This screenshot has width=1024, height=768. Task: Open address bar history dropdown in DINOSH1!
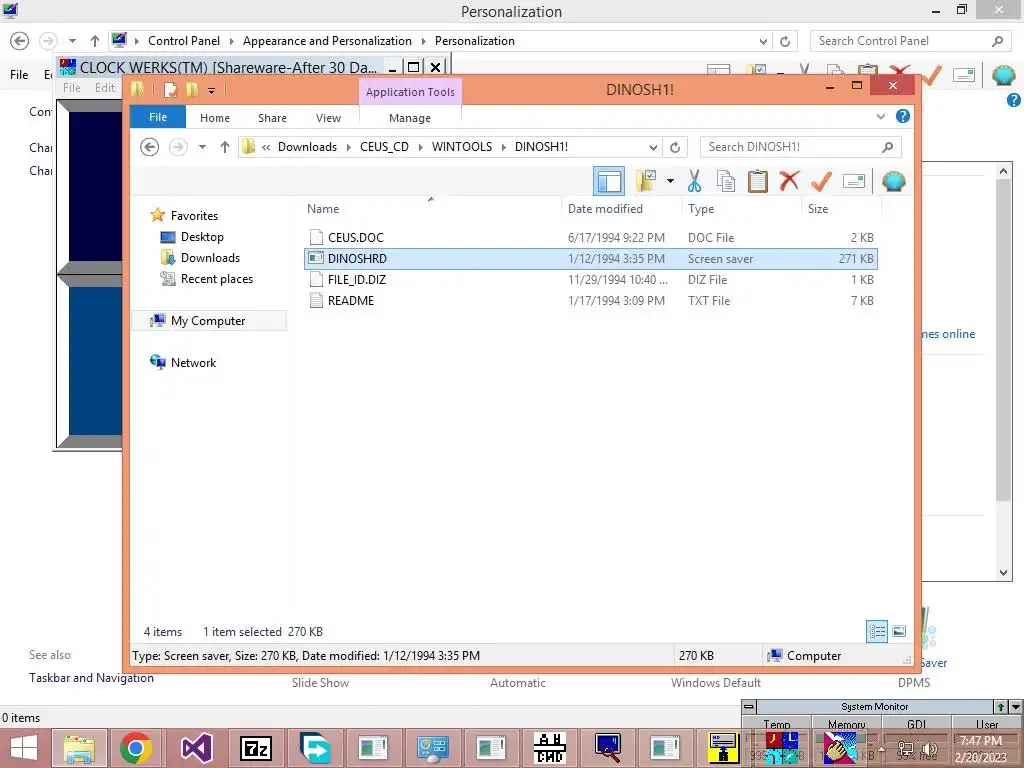pyautogui.click(x=653, y=147)
